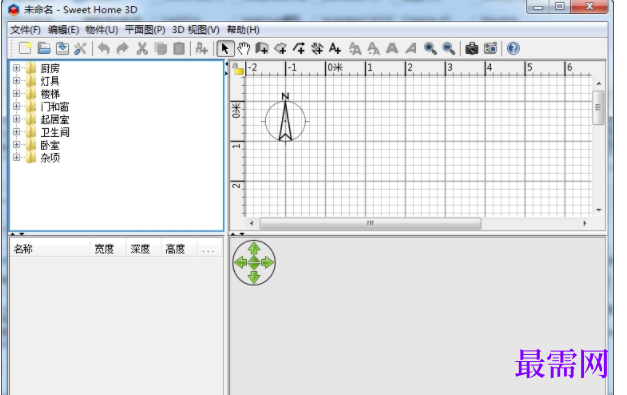Sort furniture list by 名称 column header
The height and width of the screenshot is (395, 627).
pos(50,249)
